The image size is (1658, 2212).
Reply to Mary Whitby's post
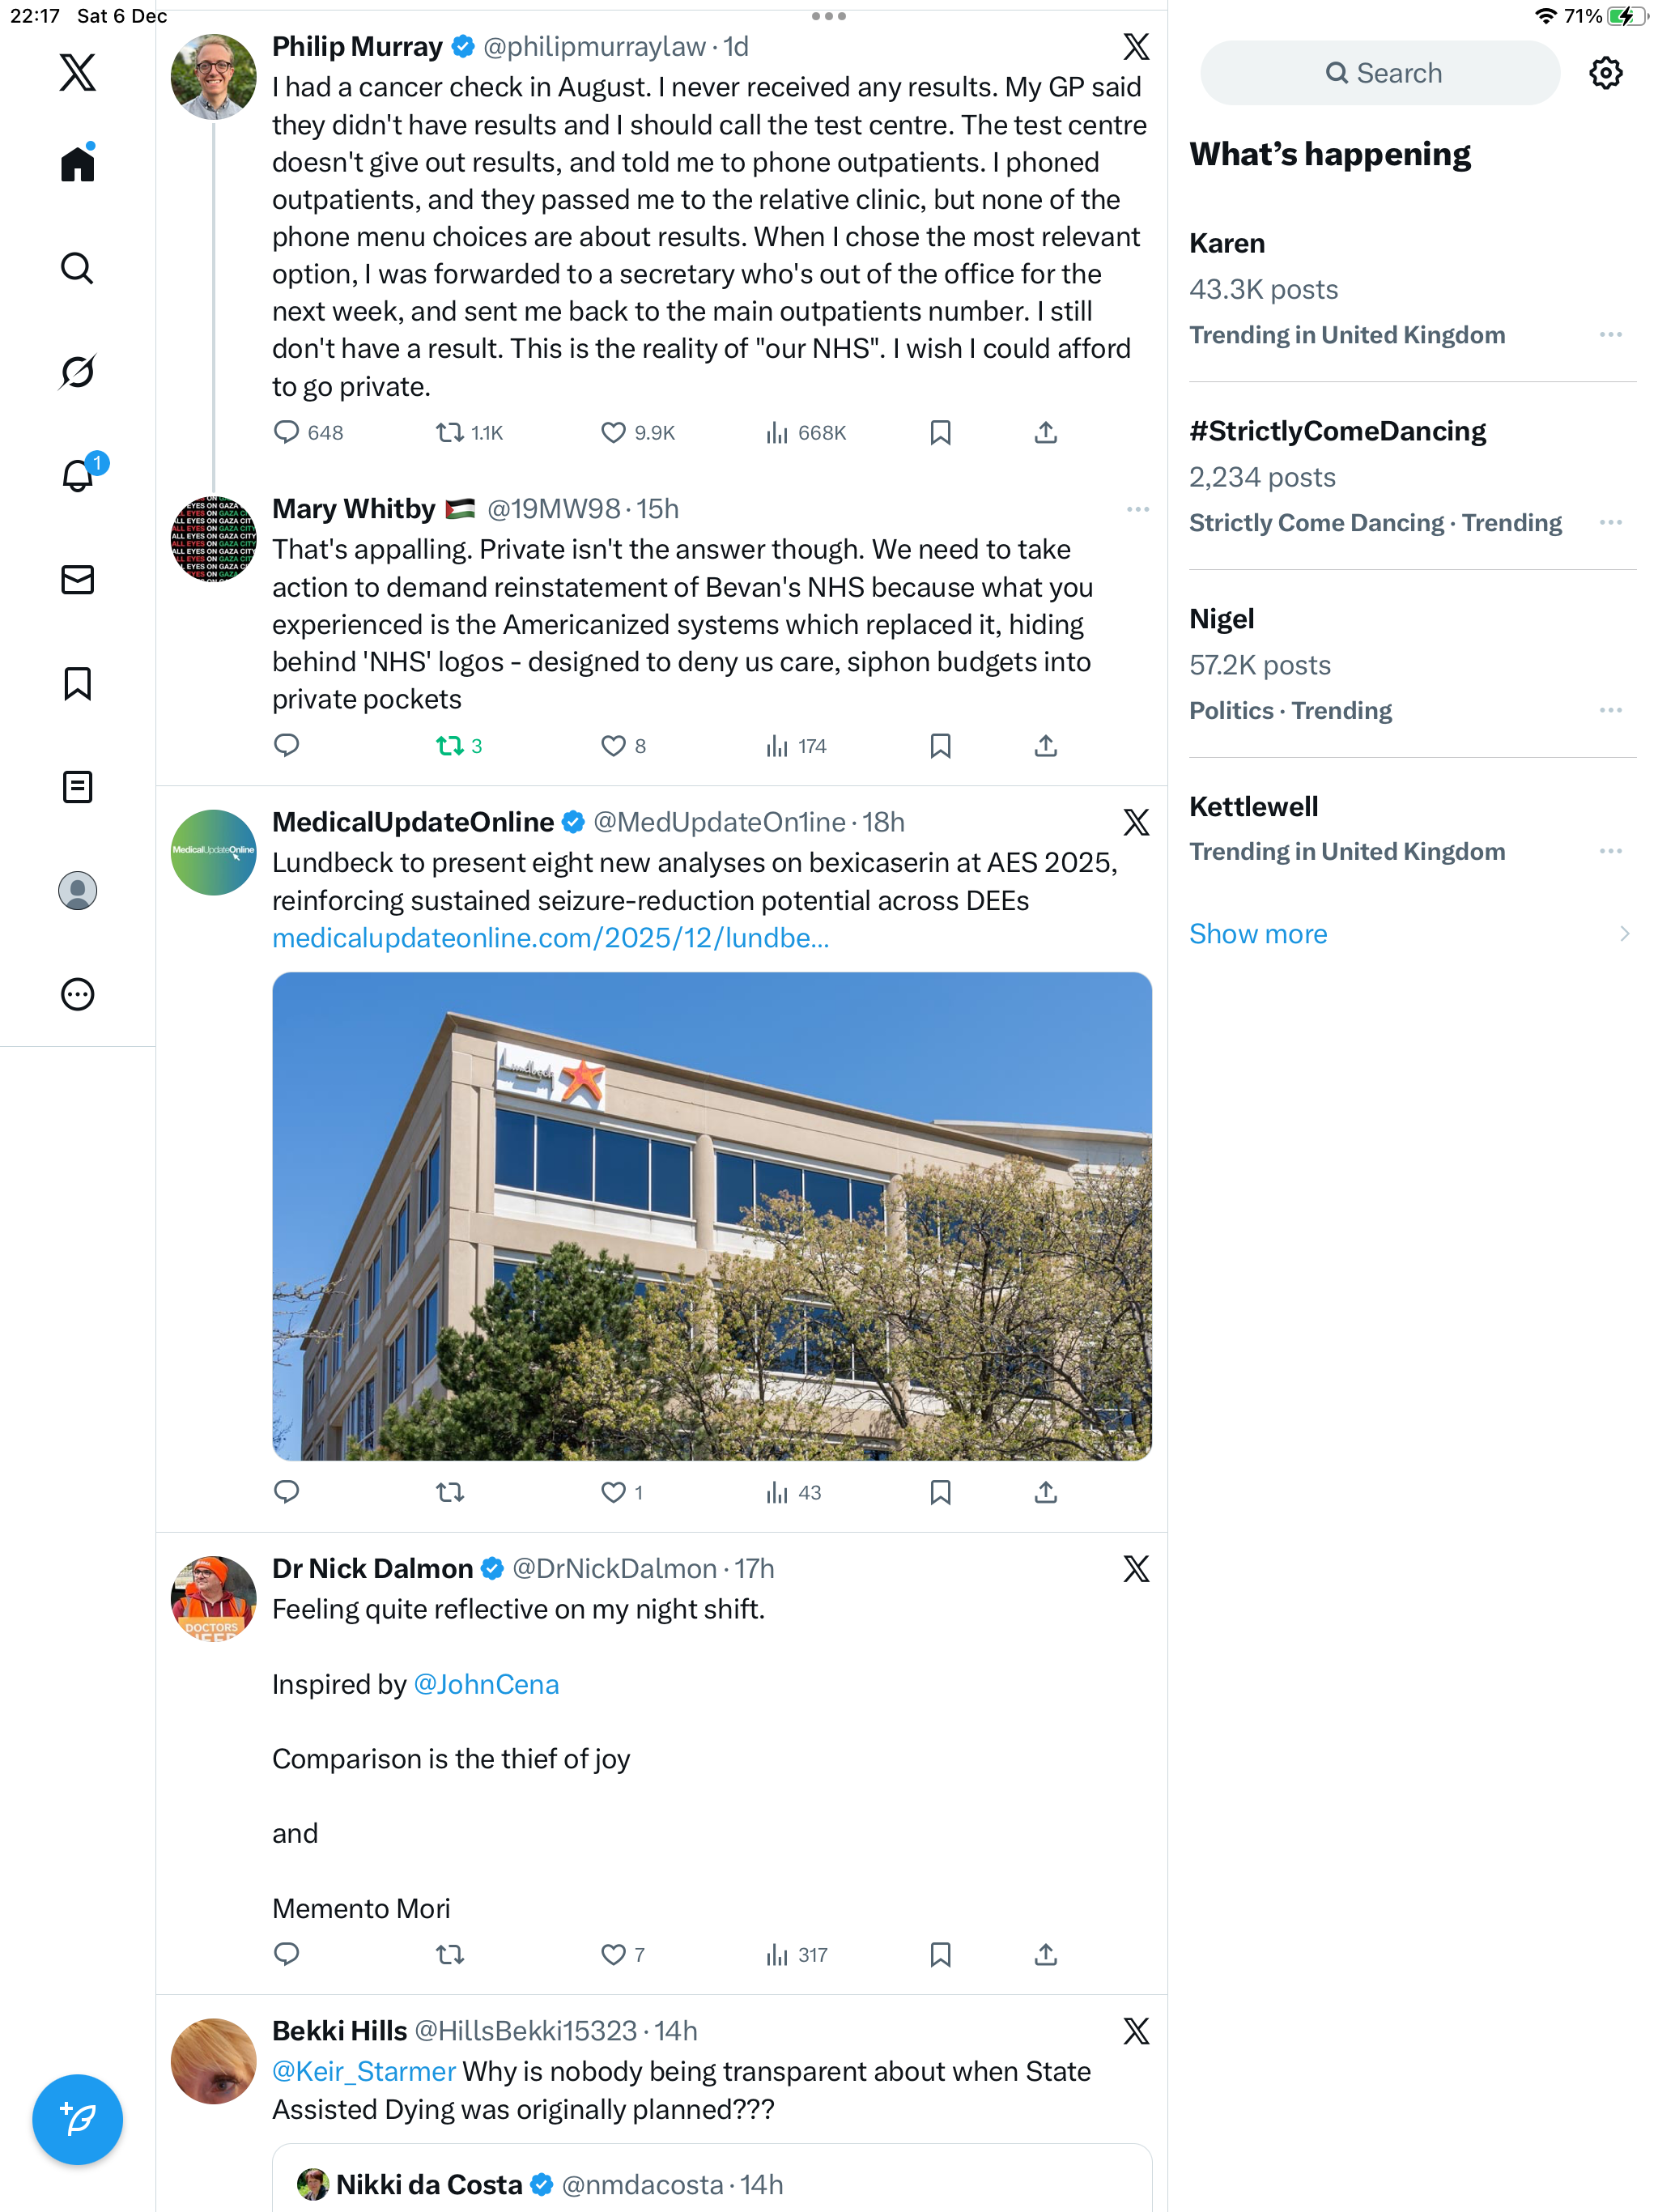pos(287,746)
